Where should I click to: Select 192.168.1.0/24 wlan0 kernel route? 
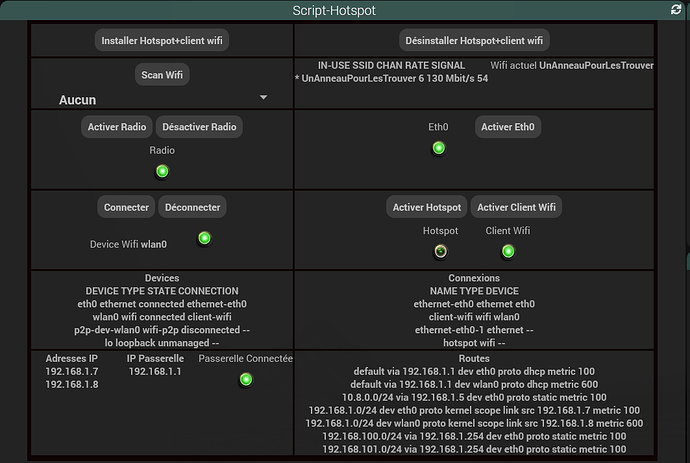(x=474, y=423)
